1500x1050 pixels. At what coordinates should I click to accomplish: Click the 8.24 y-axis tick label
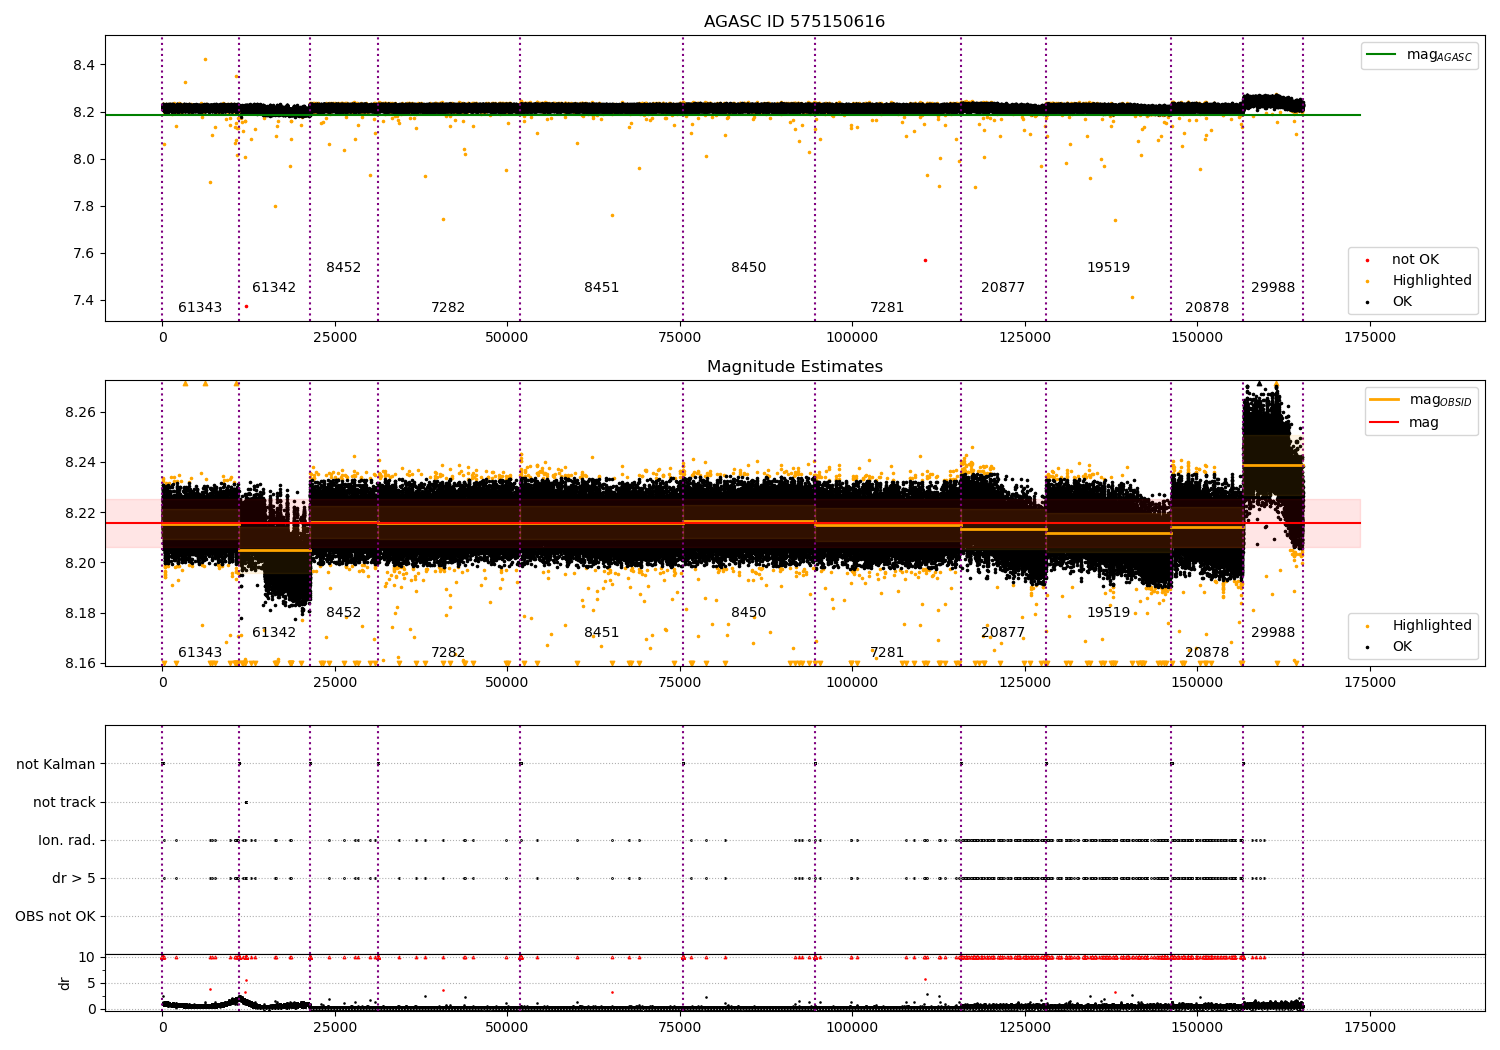pyautogui.click(x=80, y=463)
